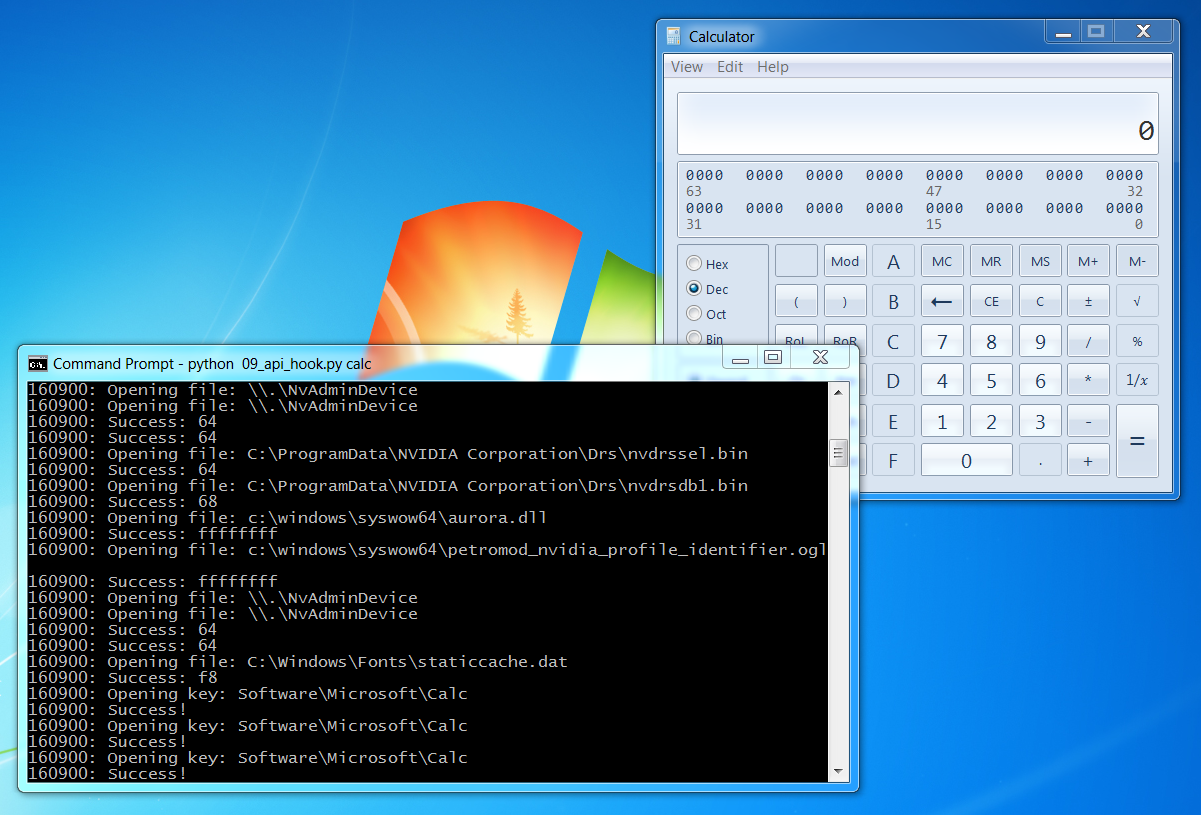Click the line containing staticcache.dat
The height and width of the screenshot is (815, 1201).
tap(298, 662)
